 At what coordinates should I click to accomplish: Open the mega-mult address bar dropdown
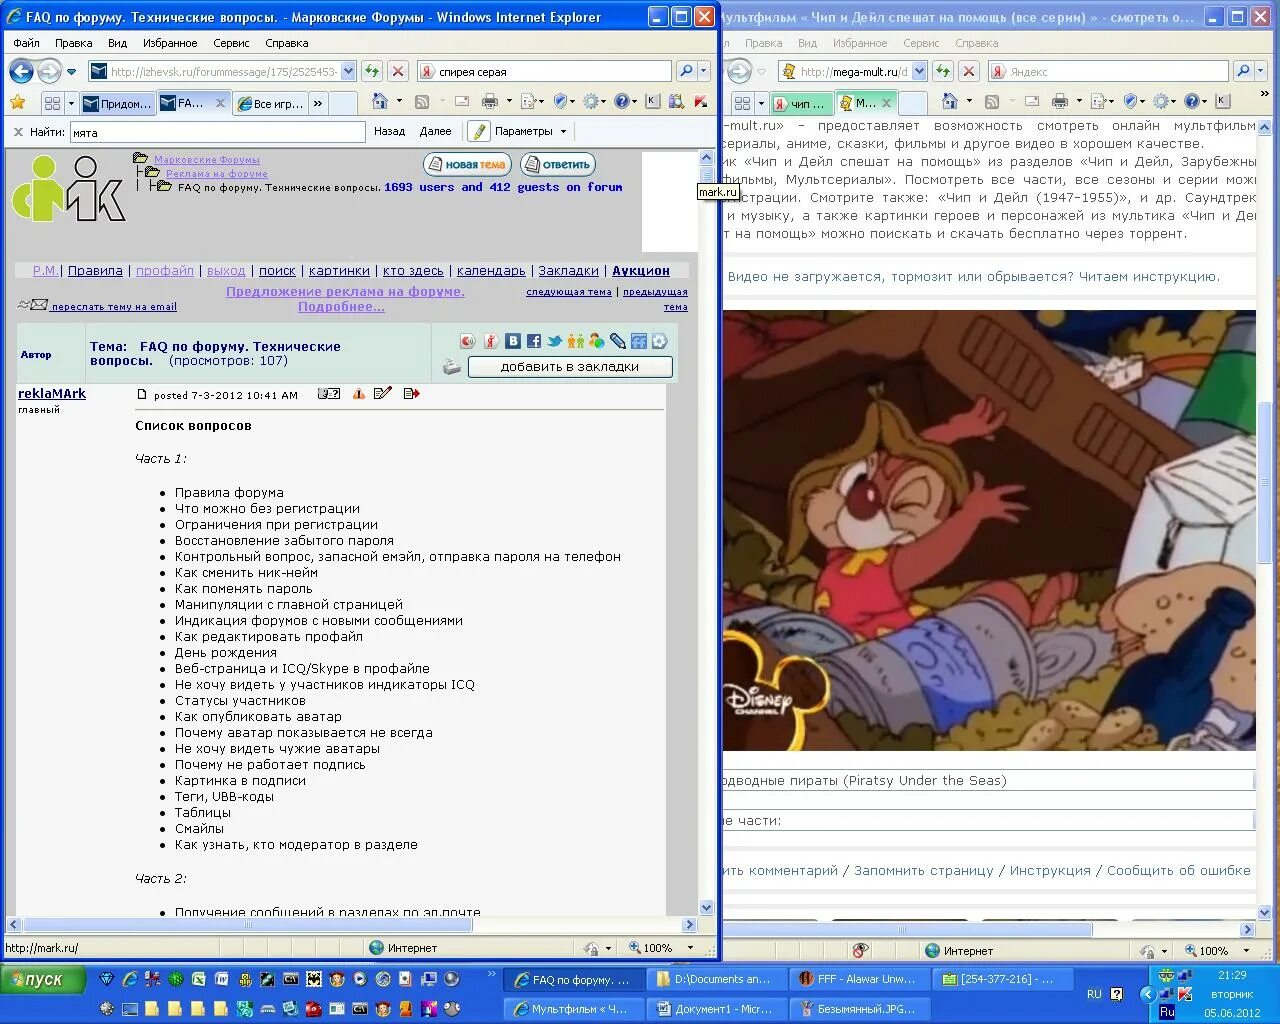(917, 71)
